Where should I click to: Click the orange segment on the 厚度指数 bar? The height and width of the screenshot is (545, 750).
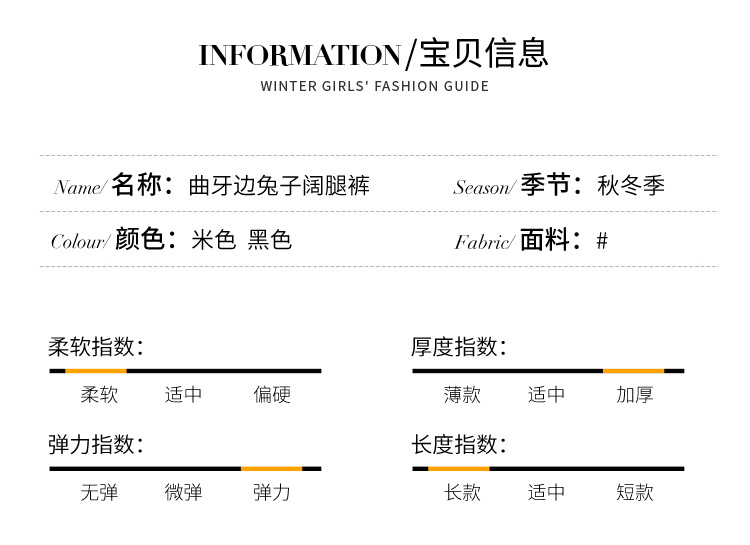point(633,371)
